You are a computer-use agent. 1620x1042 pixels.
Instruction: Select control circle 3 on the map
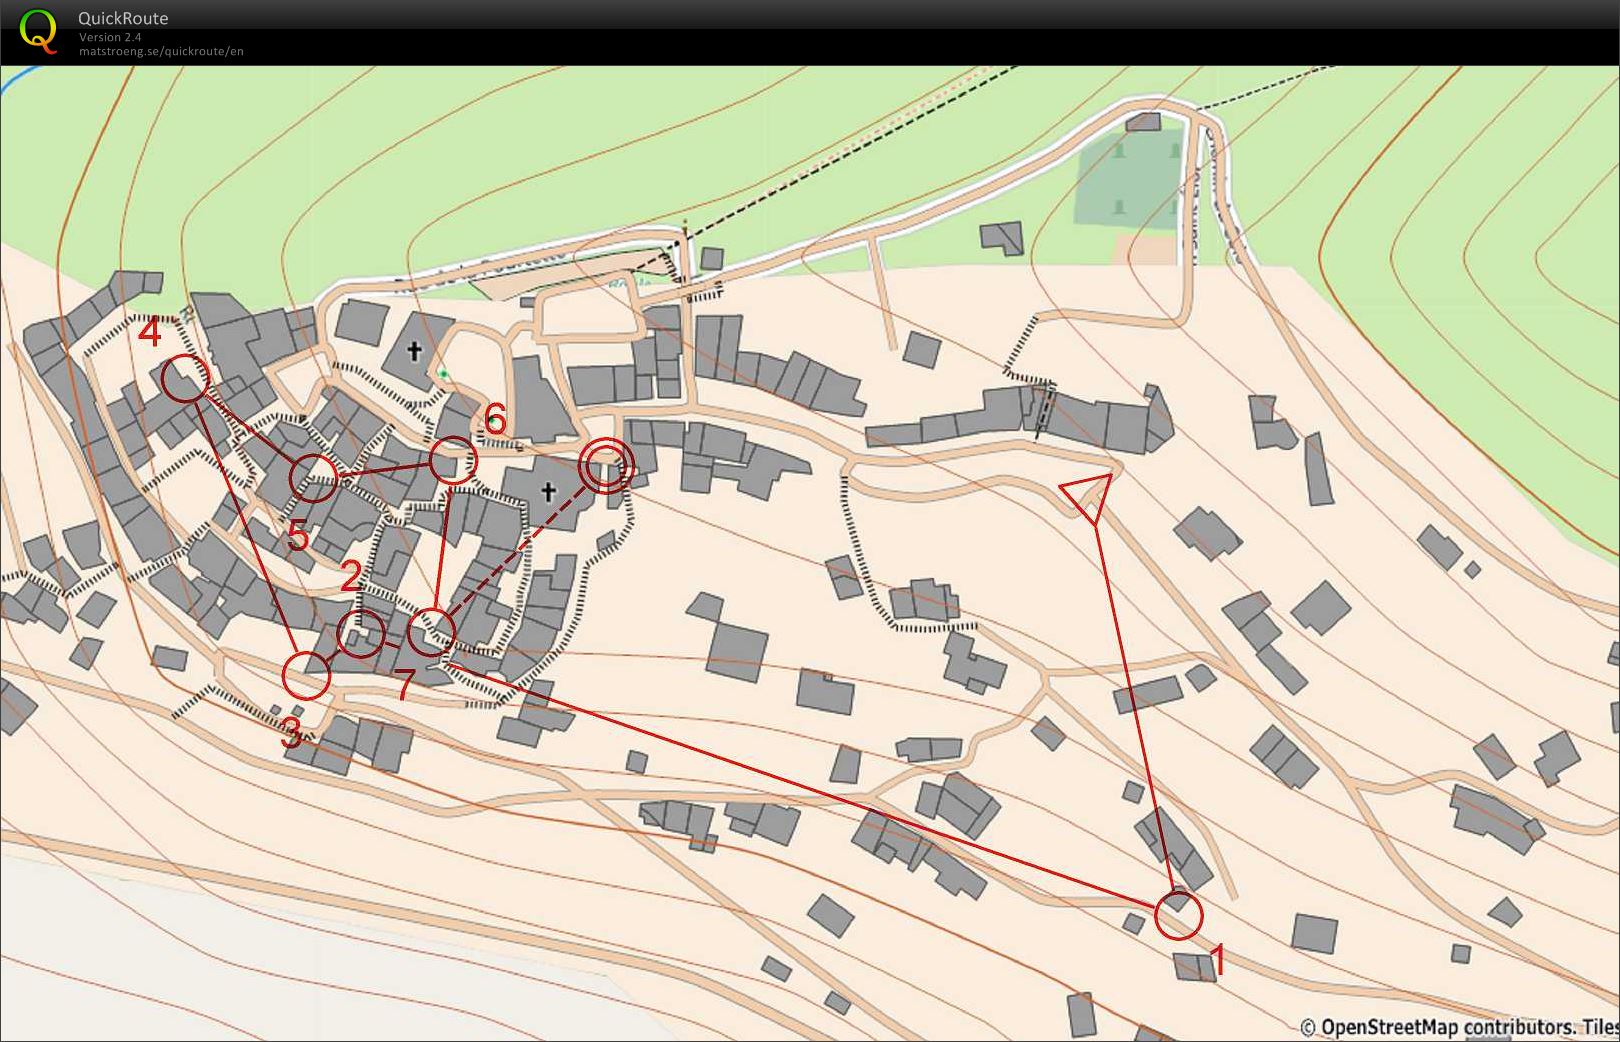tap(305, 675)
